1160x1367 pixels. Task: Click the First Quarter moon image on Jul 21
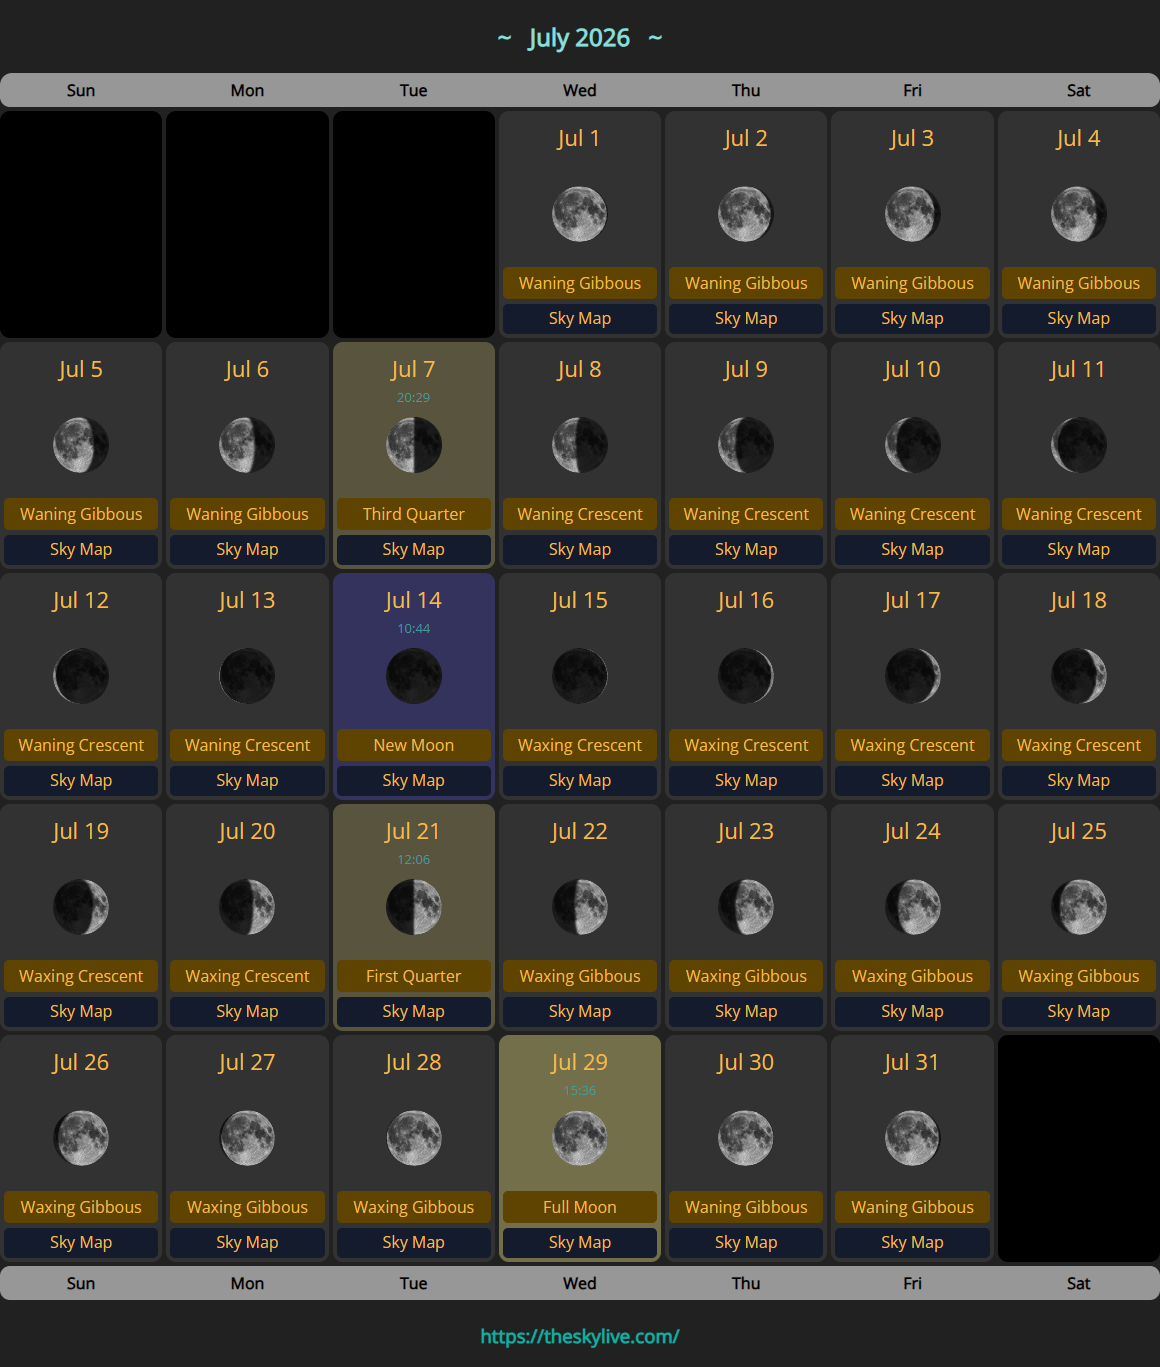(x=413, y=907)
